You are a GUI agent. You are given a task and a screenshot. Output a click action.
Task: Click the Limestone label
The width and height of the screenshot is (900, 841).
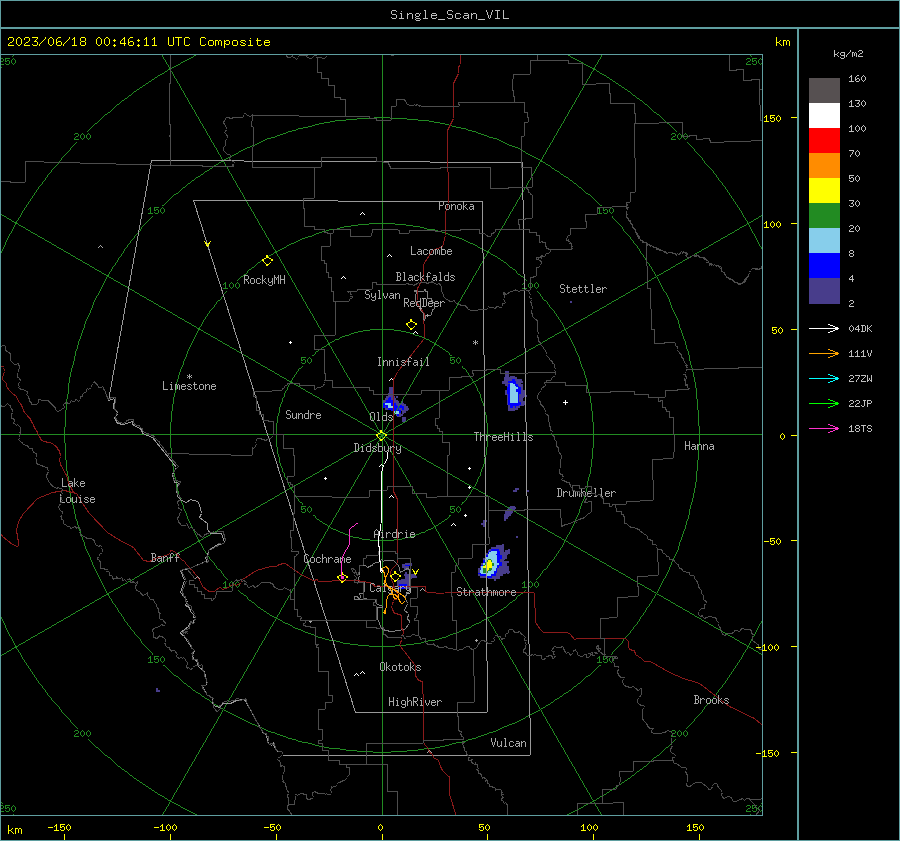pyautogui.click(x=189, y=386)
